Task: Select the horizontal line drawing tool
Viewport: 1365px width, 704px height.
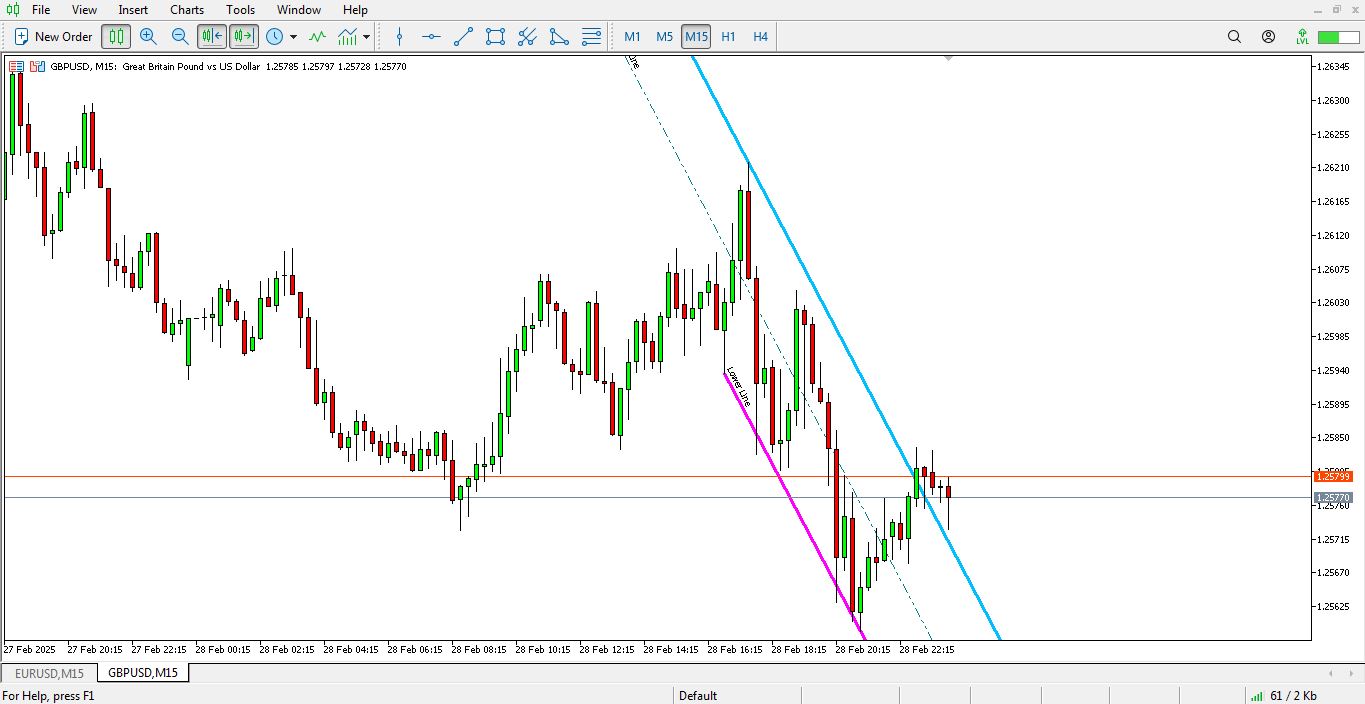Action: (431, 37)
